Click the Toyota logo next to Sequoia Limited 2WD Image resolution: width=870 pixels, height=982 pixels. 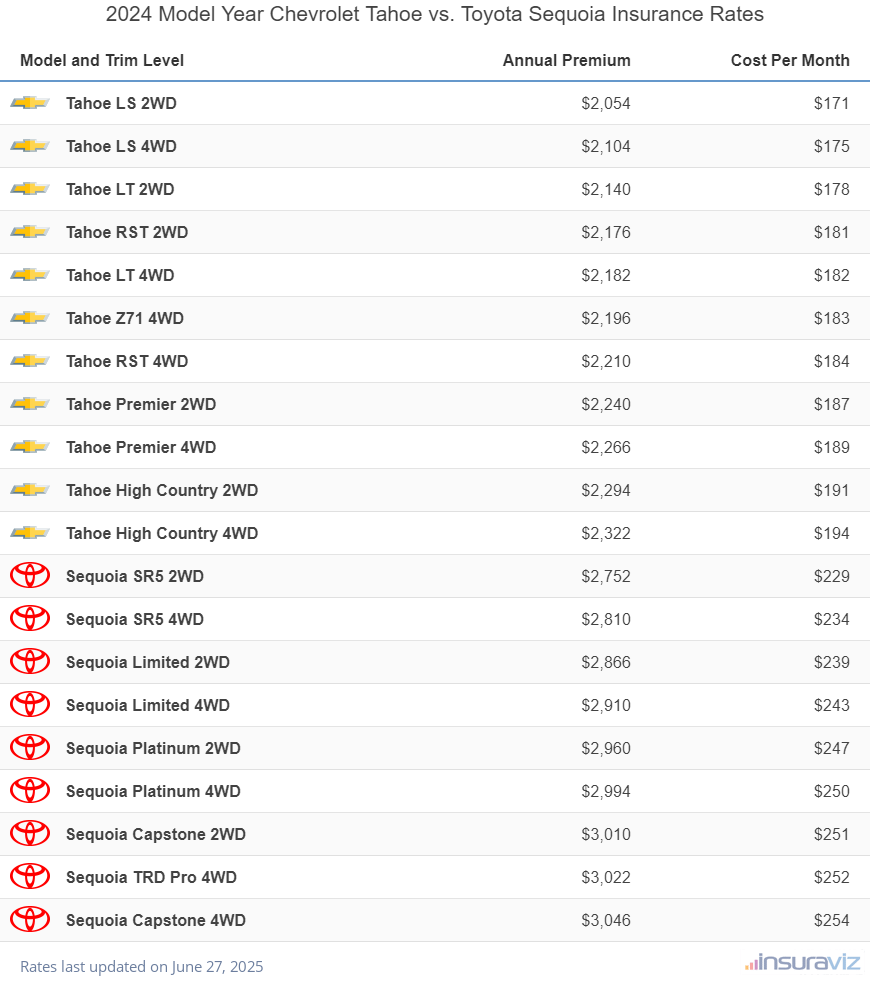[30, 662]
